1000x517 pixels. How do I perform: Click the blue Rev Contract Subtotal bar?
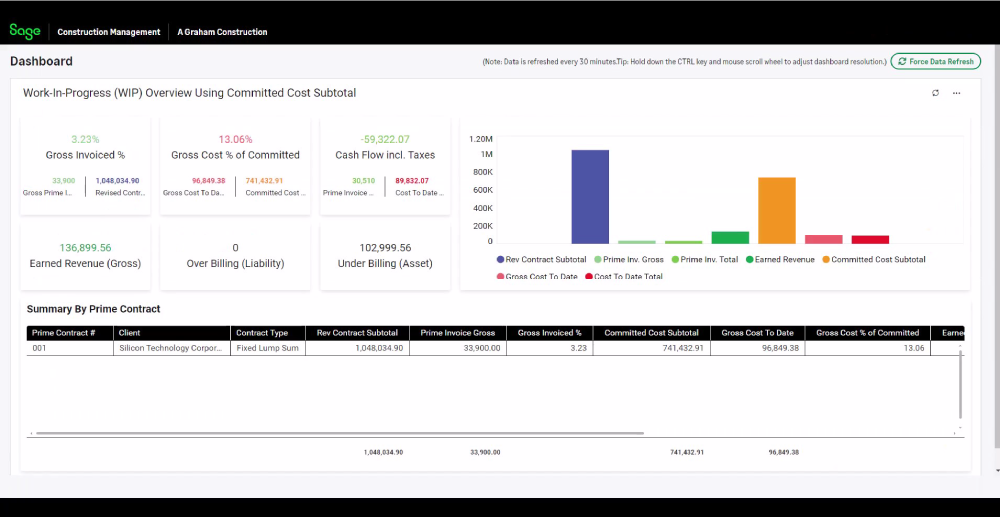pyautogui.click(x=590, y=197)
